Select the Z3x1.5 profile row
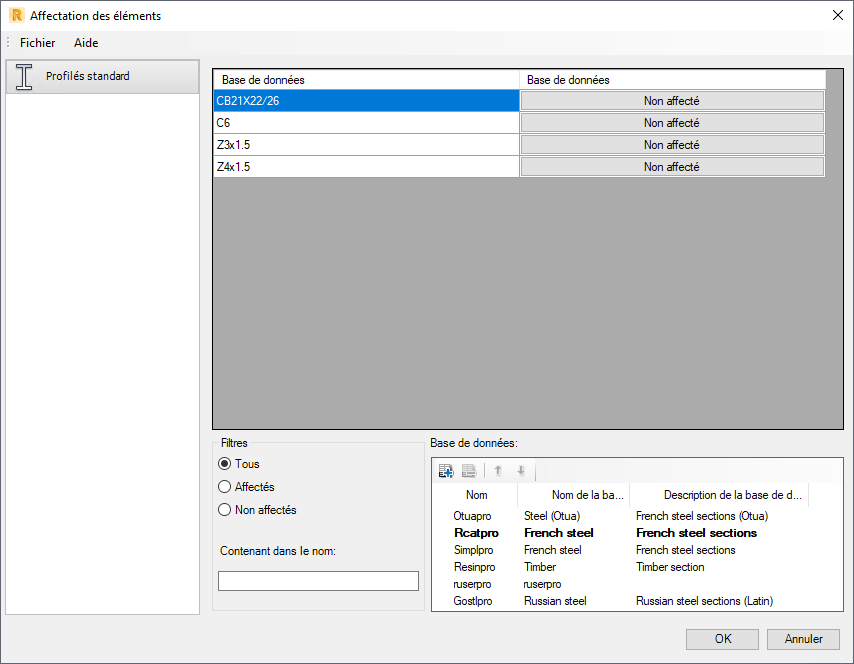This screenshot has height=664, width=854. click(x=367, y=145)
